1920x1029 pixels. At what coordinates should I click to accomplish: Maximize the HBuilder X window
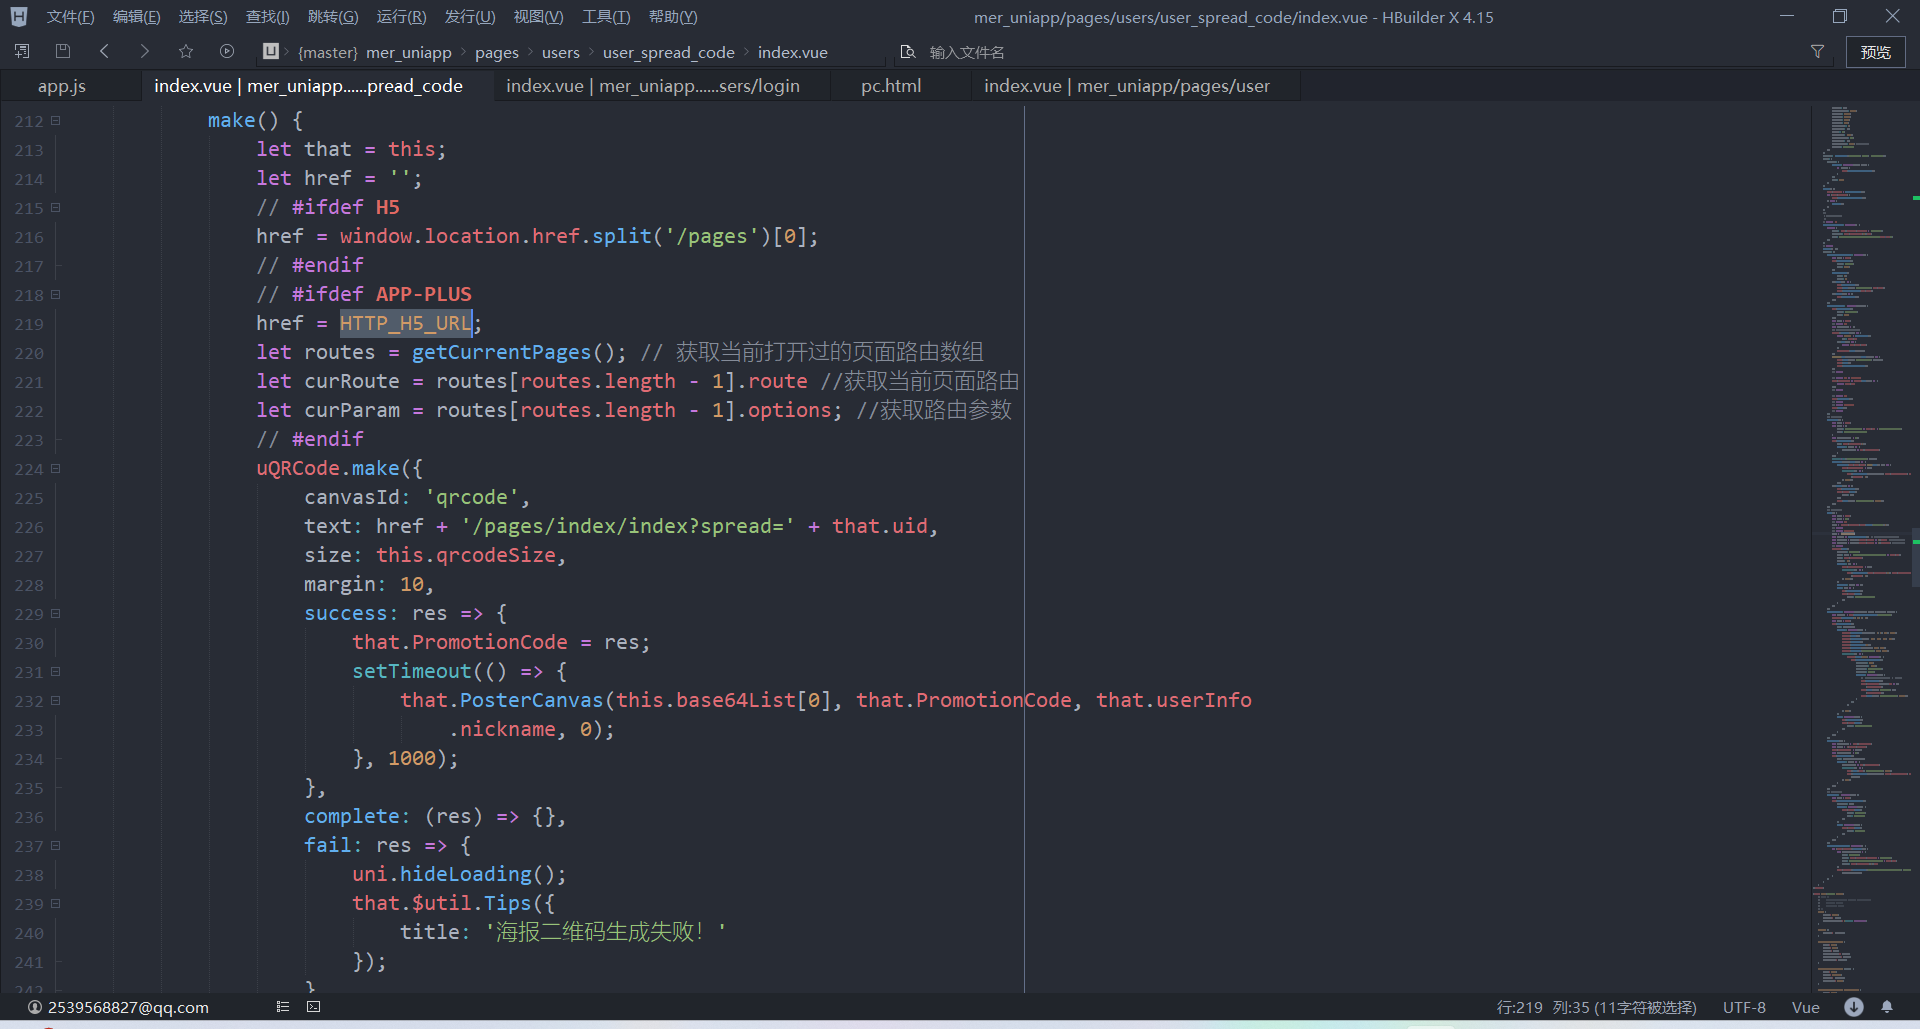[x=1839, y=16]
